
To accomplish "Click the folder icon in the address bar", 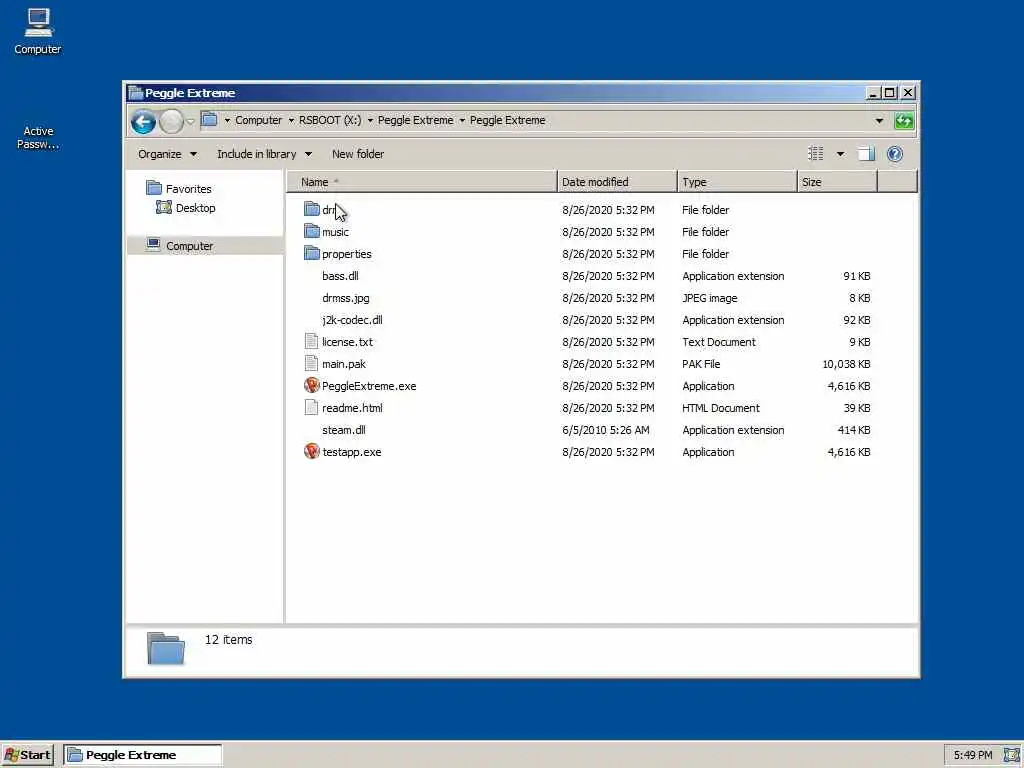I will point(210,120).
